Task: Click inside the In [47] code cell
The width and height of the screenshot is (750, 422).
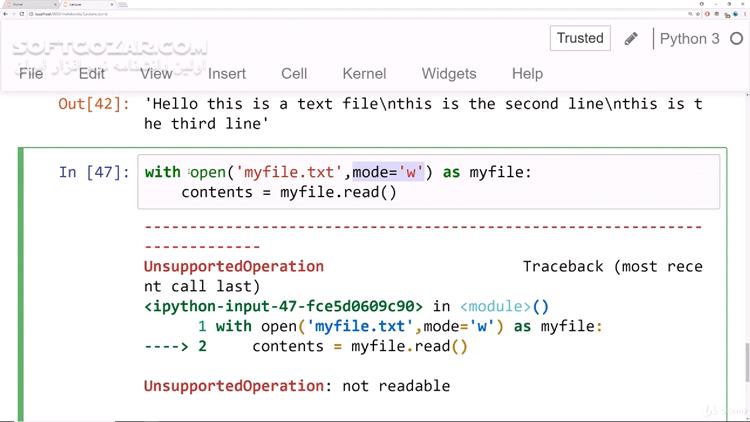Action: click(x=429, y=182)
